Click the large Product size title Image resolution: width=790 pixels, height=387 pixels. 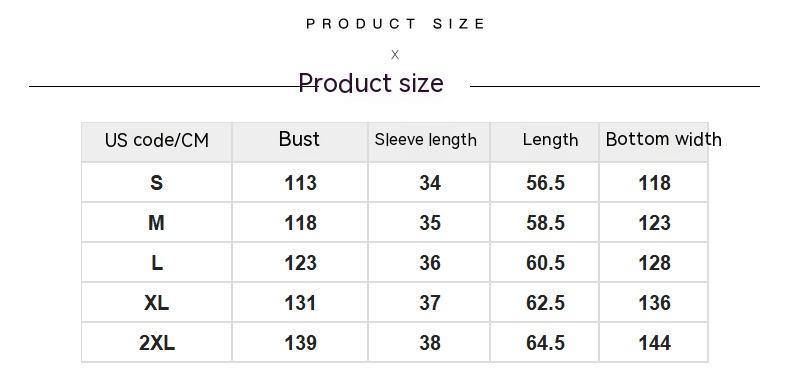pyautogui.click(x=371, y=83)
